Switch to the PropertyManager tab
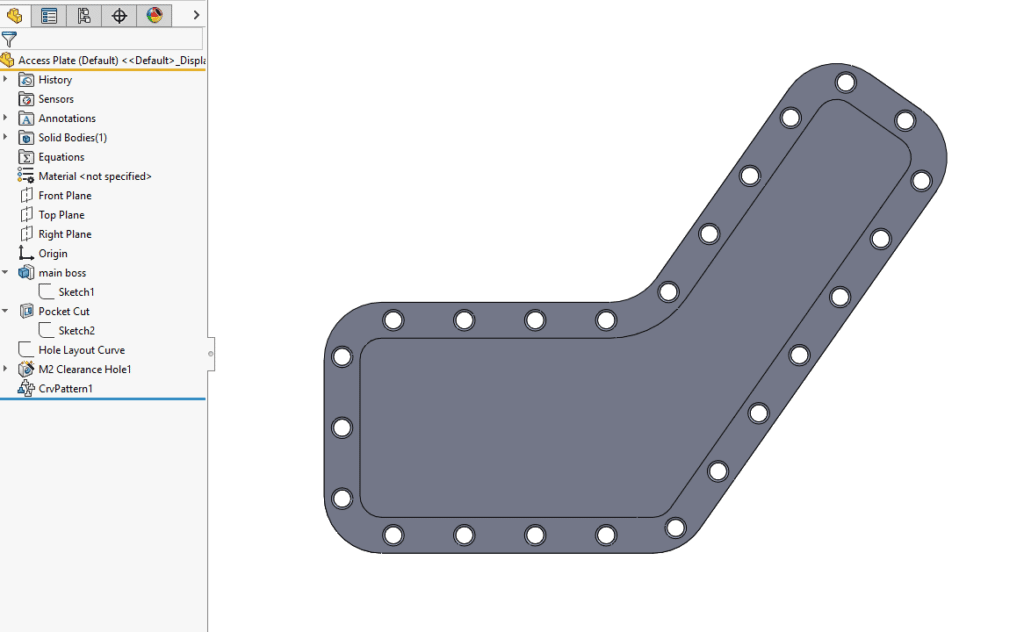1024x632 pixels. [x=48, y=15]
